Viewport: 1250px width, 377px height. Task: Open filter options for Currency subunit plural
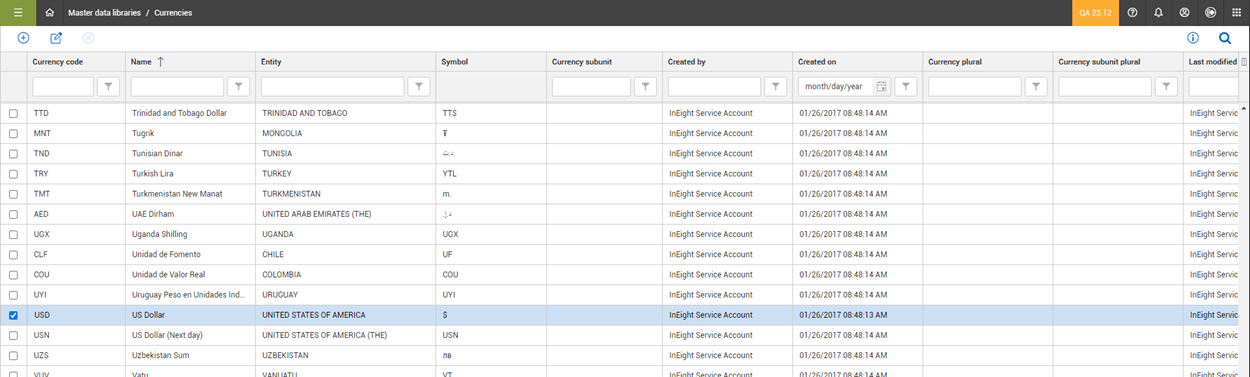[1167, 87]
